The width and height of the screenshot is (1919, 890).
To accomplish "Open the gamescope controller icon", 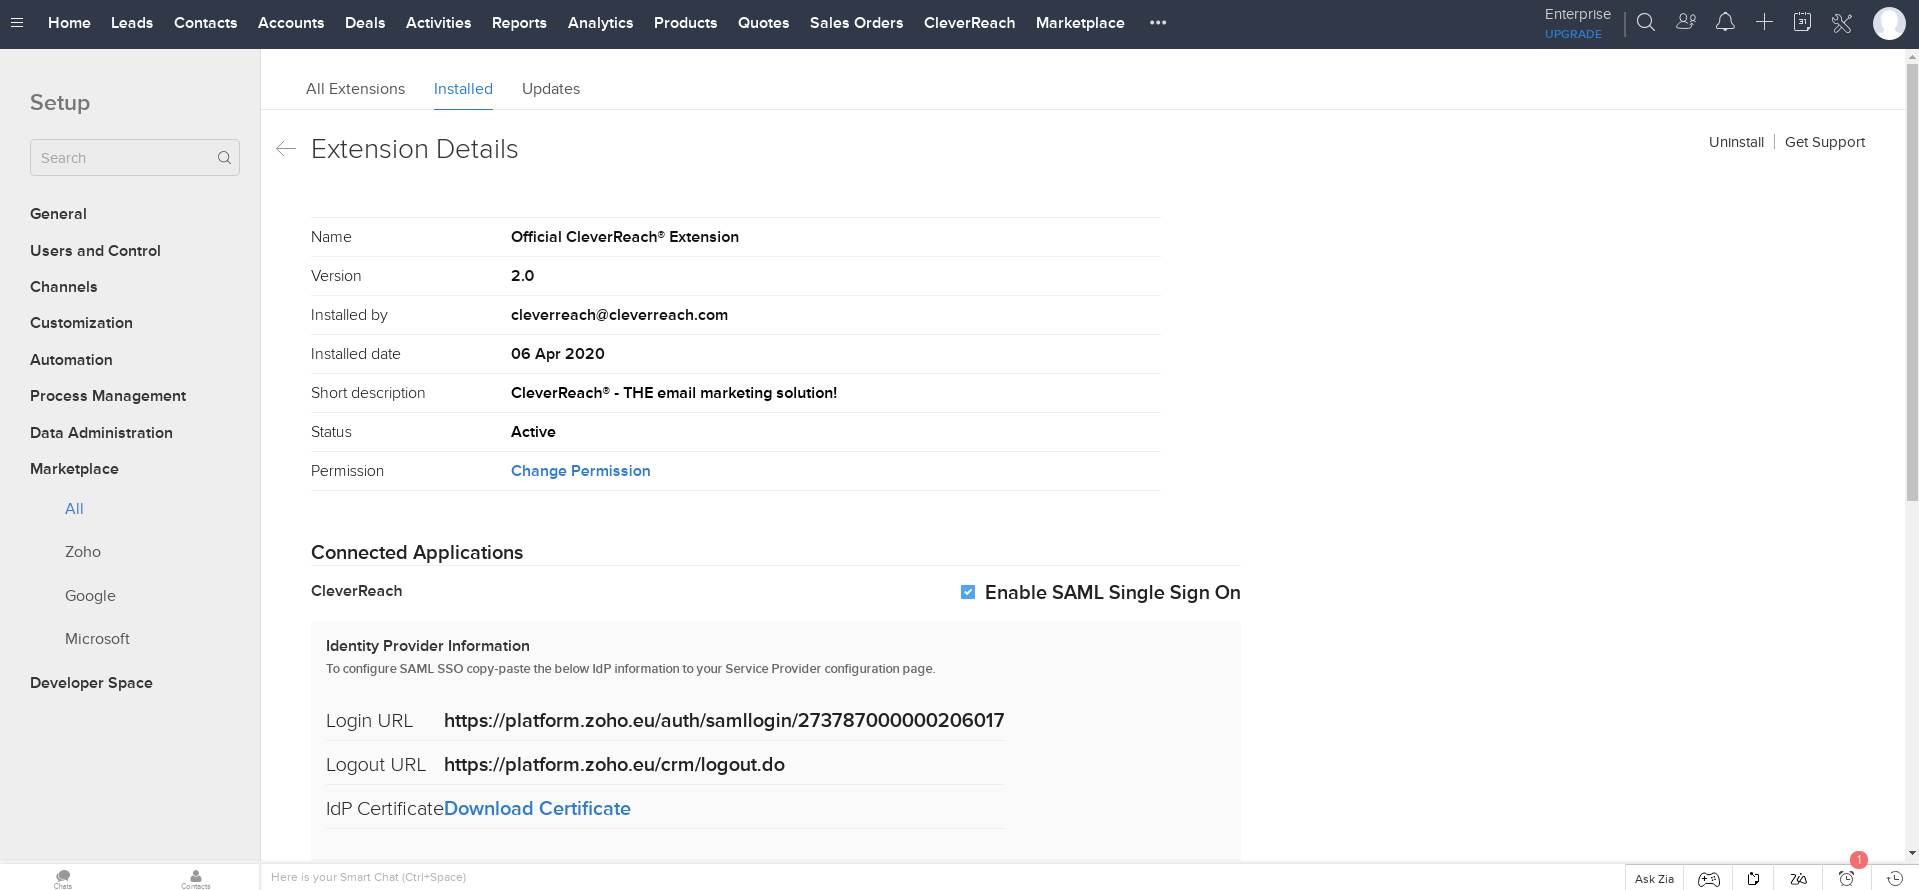I will click(1709, 879).
